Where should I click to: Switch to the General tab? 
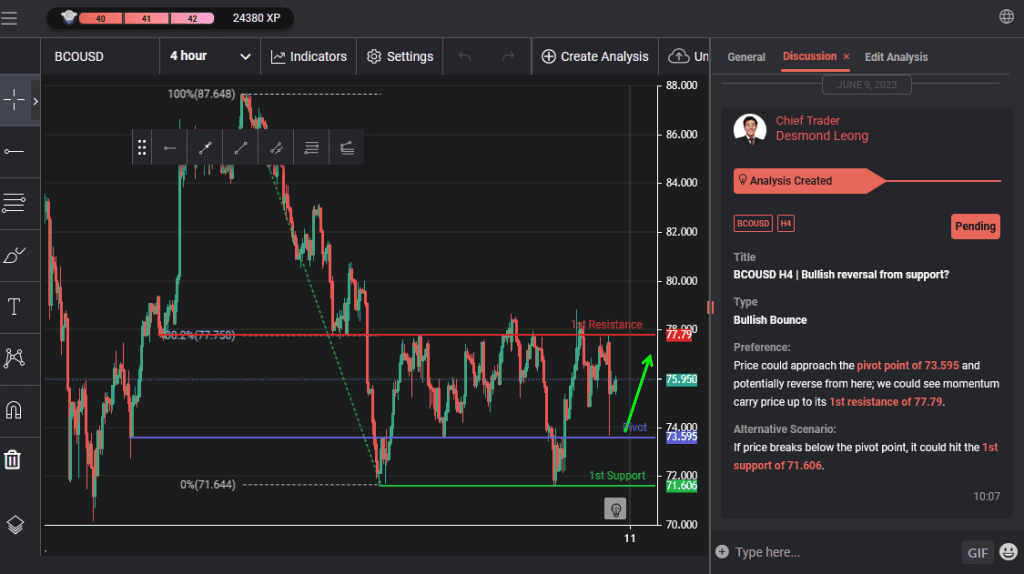(746, 57)
